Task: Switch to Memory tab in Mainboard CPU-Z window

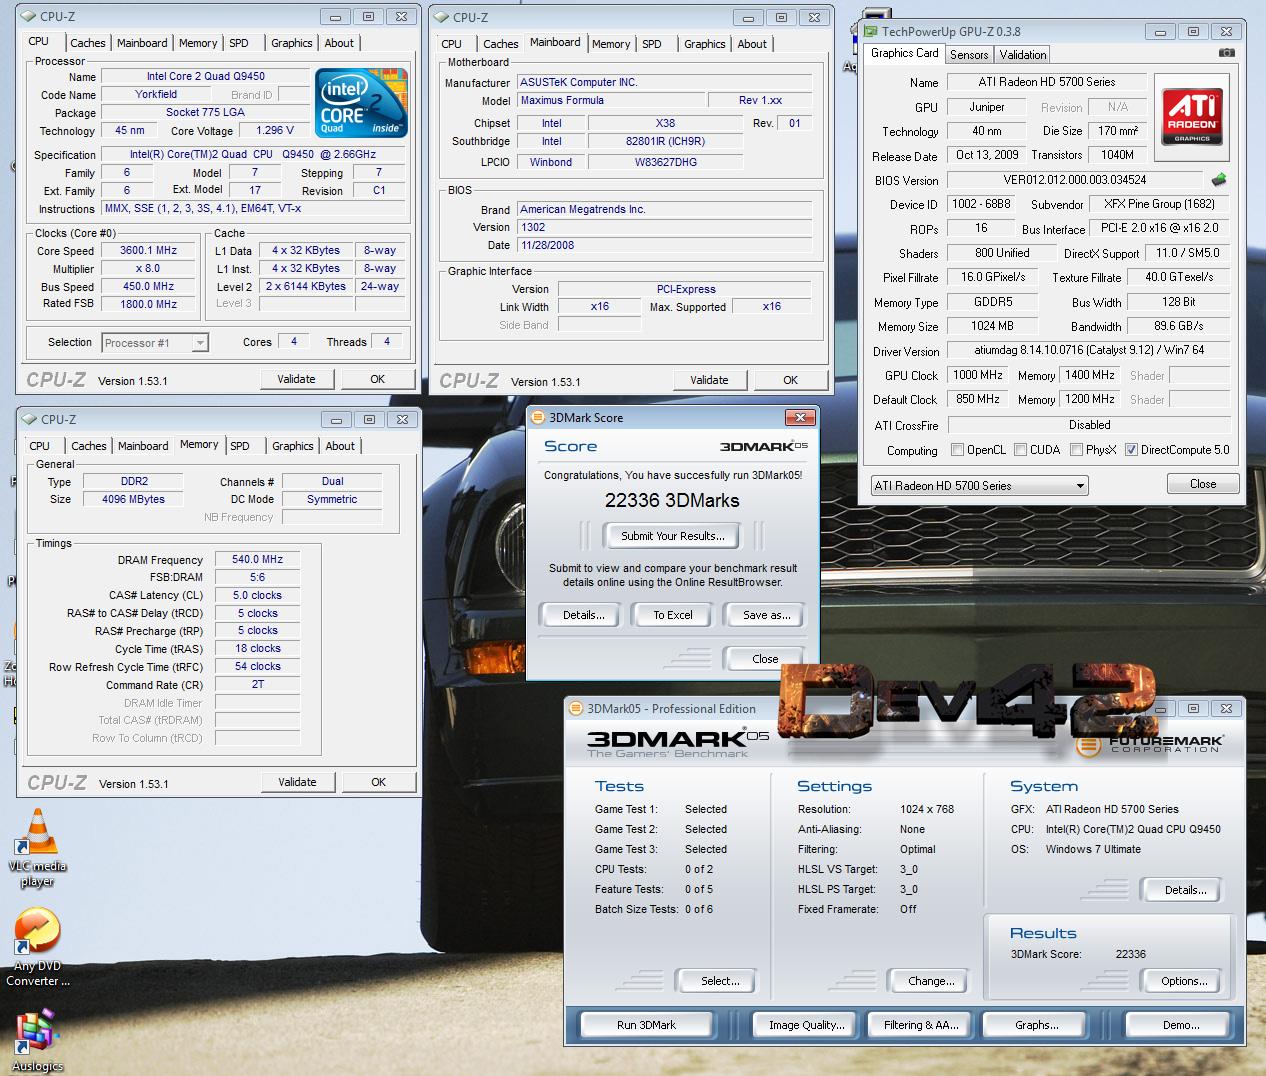Action: [x=611, y=44]
